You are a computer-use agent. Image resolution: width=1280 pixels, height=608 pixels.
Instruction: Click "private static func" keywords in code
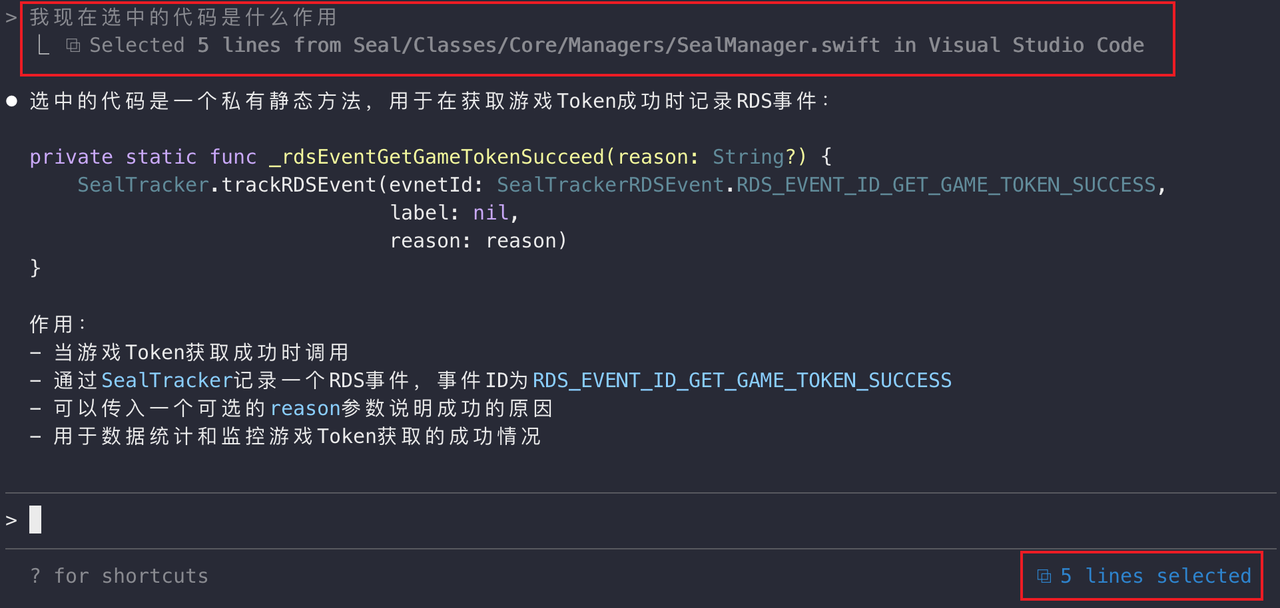(x=128, y=157)
